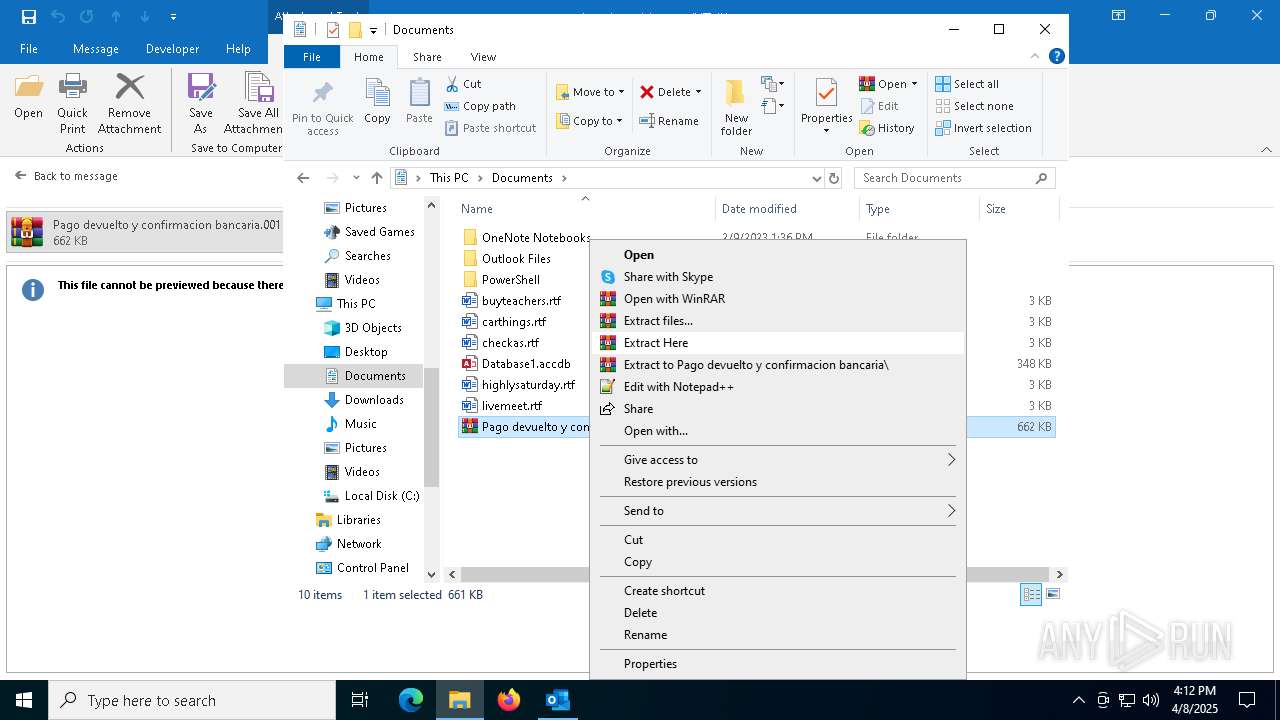The height and width of the screenshot is (720, 1280).
Task: Click Pin to Quick access icon
Action: pyautogui.click(x=322, y=108)
